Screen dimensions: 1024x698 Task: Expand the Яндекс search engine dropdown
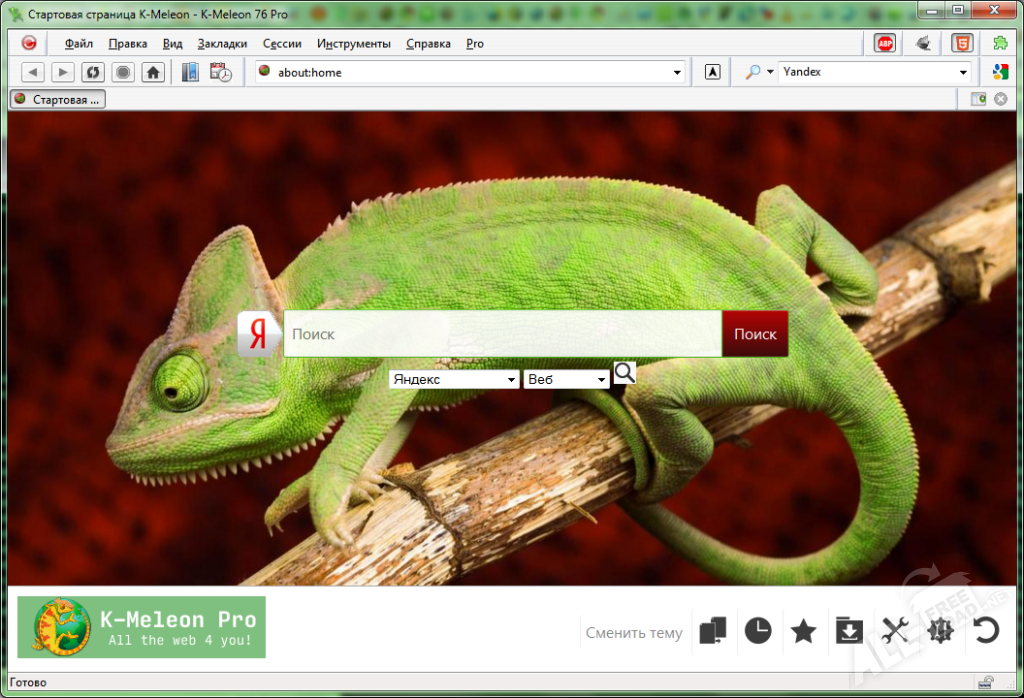454,379
